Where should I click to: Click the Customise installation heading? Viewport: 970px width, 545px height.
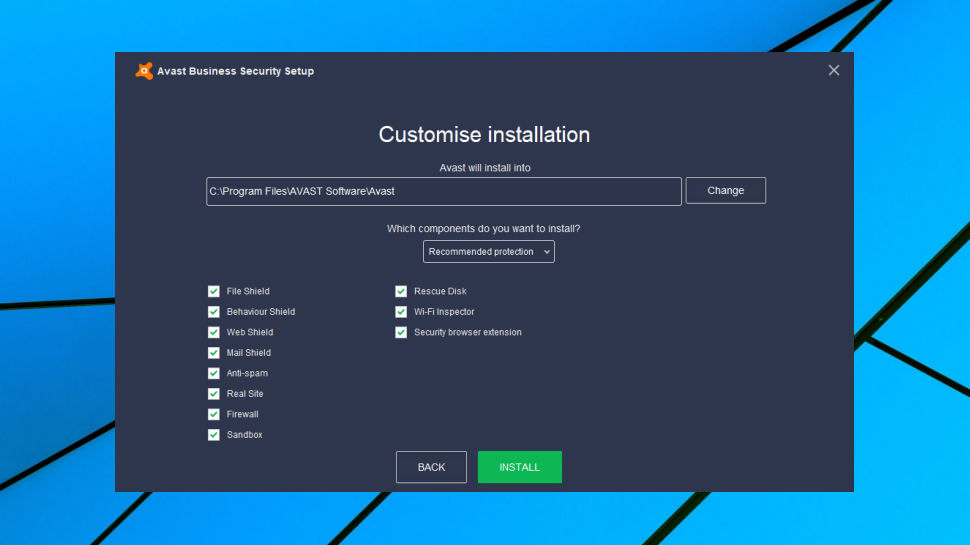(484, 135)
